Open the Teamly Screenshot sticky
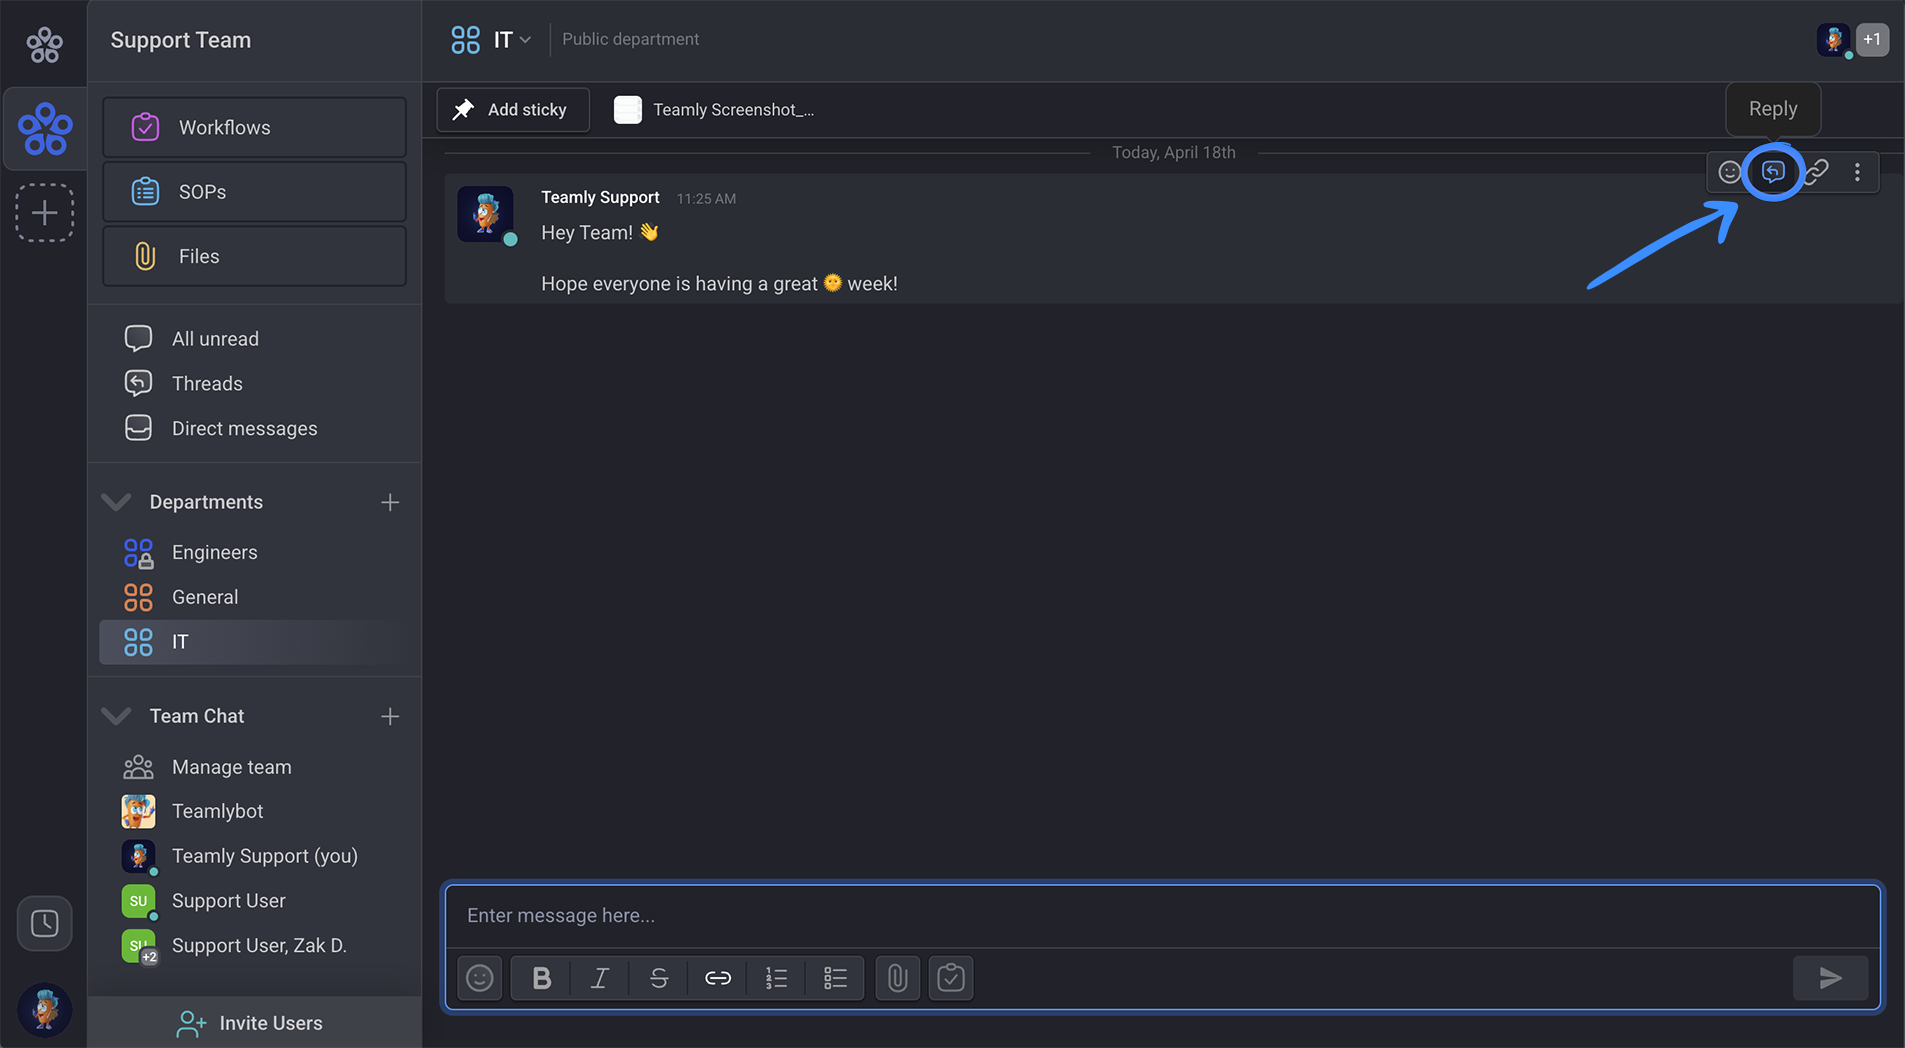Screen dimensions: 1905x1048 714,110
